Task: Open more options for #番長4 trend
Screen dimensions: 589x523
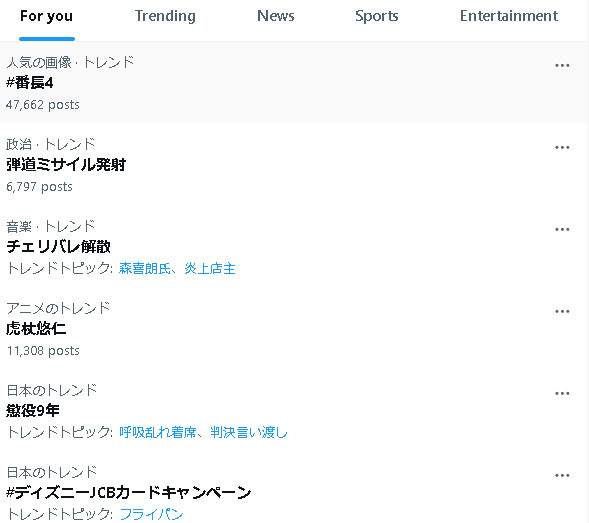Action: (562, 65)
